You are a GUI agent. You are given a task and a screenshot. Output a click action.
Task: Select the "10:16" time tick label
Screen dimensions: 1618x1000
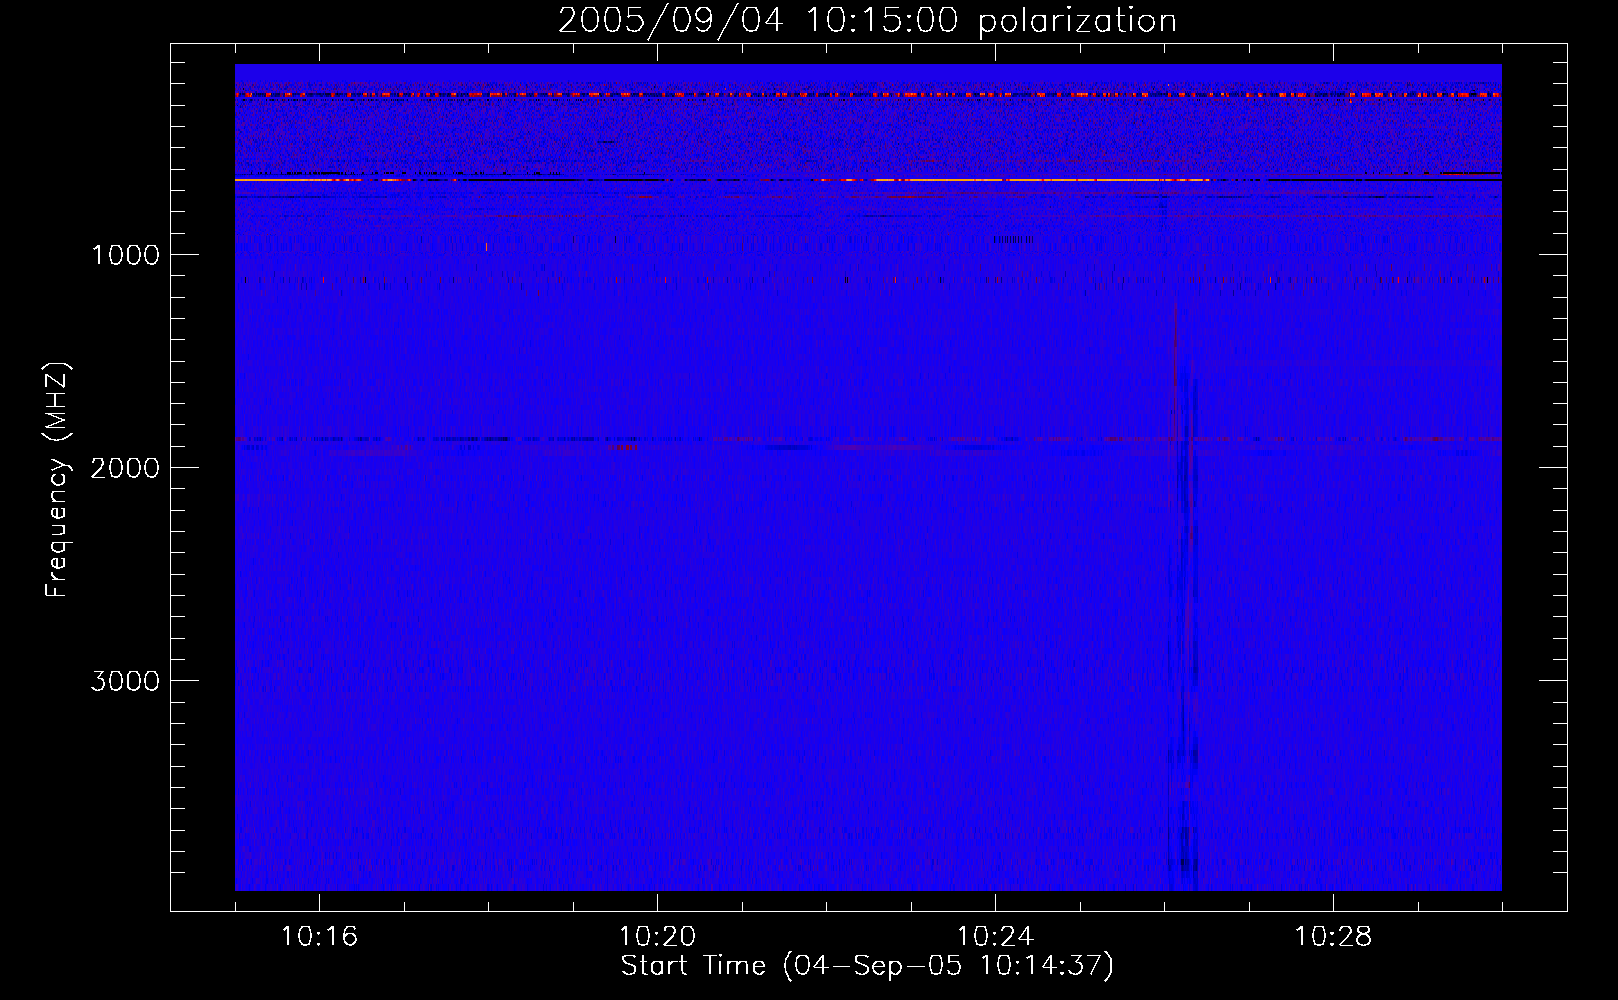point(319,937)
